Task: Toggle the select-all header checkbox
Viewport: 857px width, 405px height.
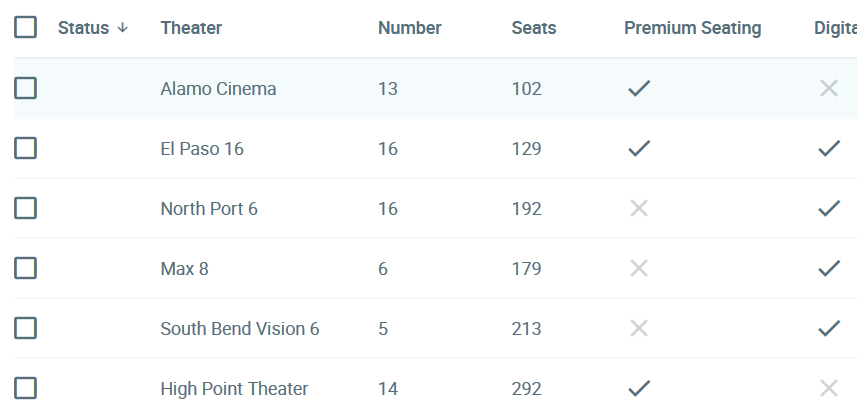Action: click(26, 28)
